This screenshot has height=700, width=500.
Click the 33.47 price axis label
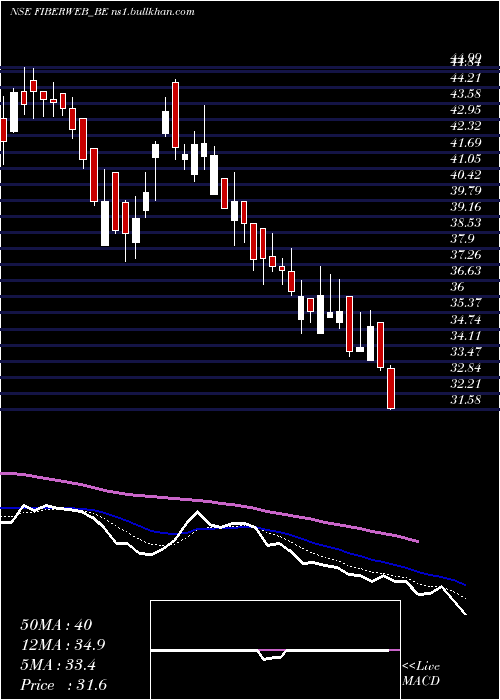coord(465,352)
